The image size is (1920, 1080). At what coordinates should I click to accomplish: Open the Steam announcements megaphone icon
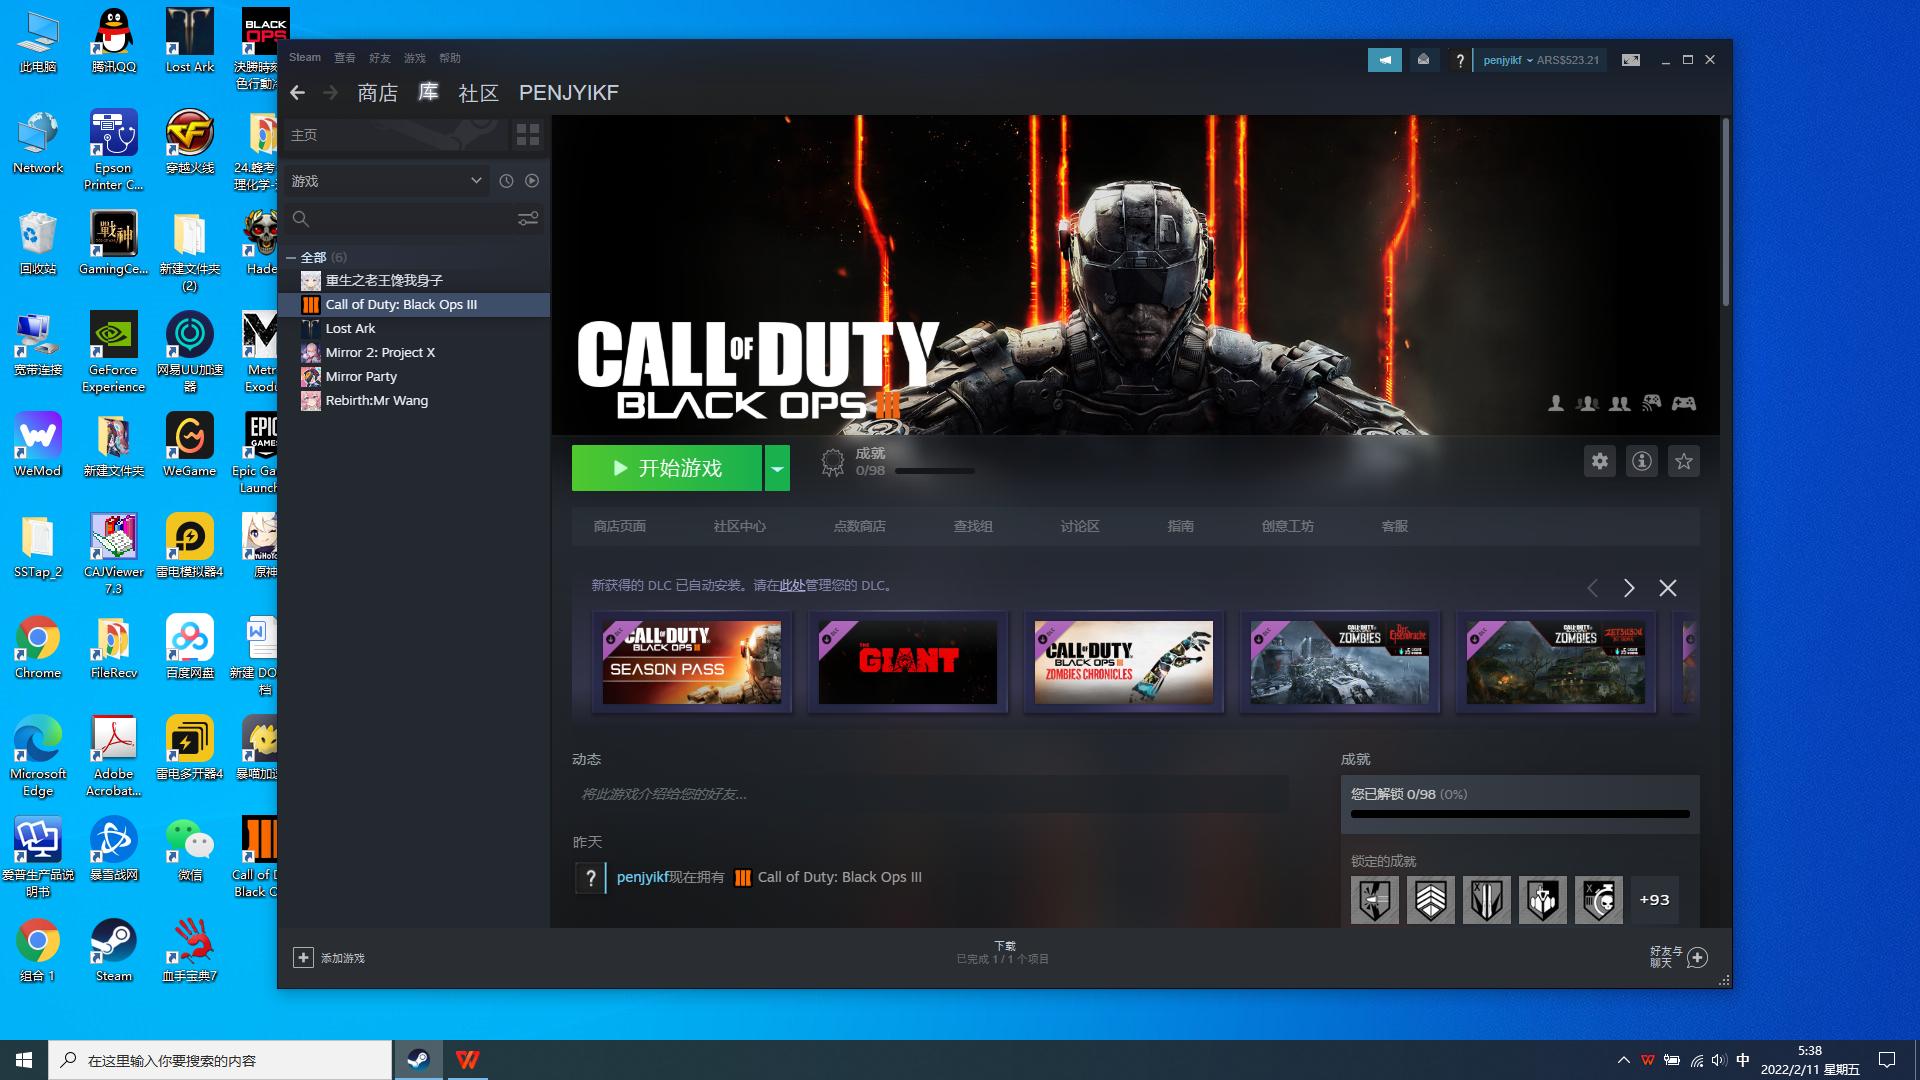click(1385, 60)
